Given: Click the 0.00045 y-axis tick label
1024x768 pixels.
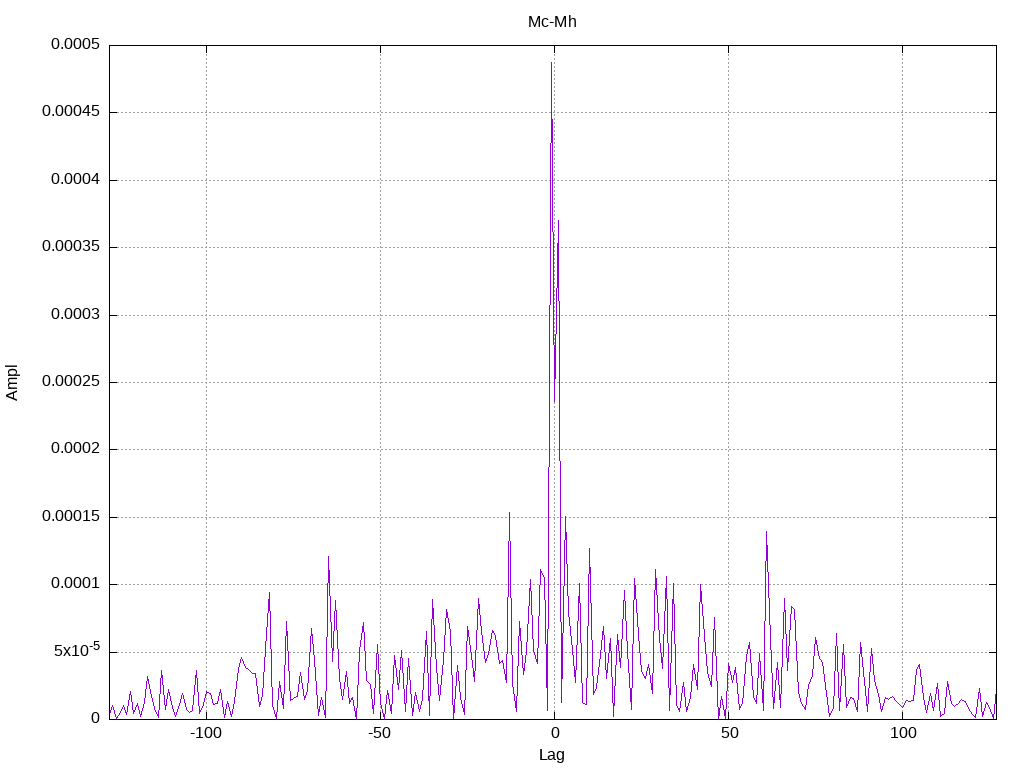Looking at the screenshot, I should pyautogui.click(x=71, y=112).
